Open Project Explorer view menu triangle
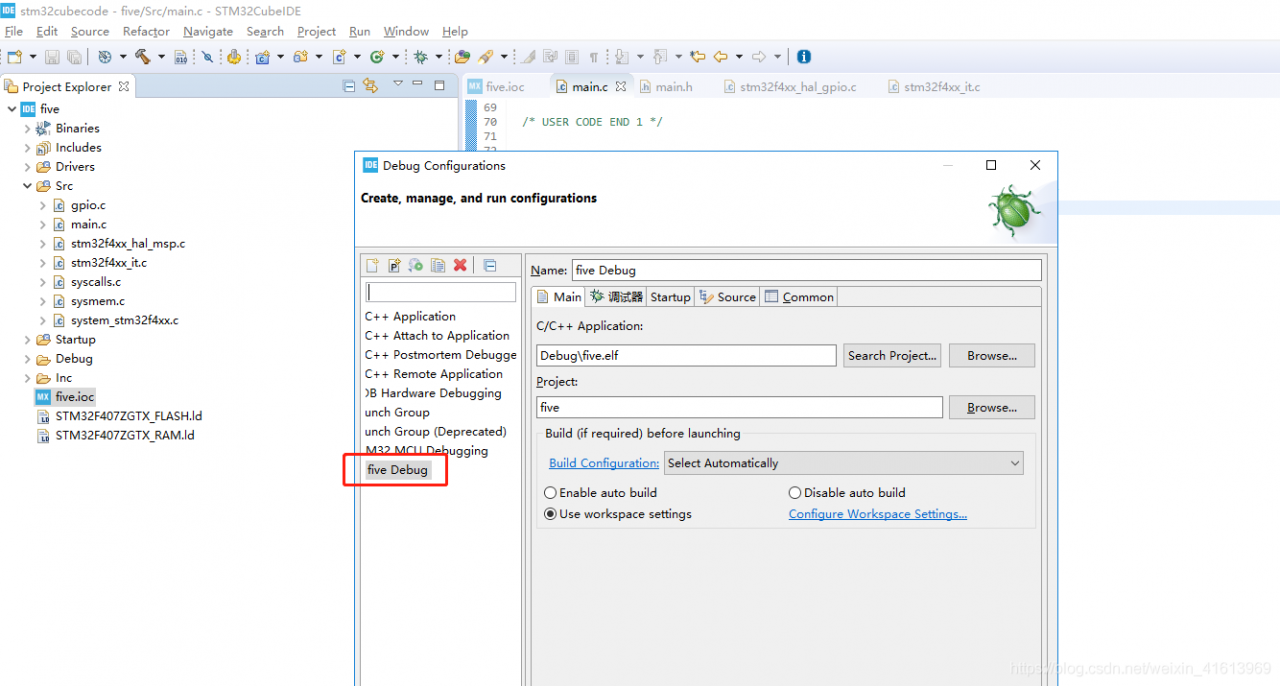Viewport: 1280px width, 686px height. click(x=398, y=84)
